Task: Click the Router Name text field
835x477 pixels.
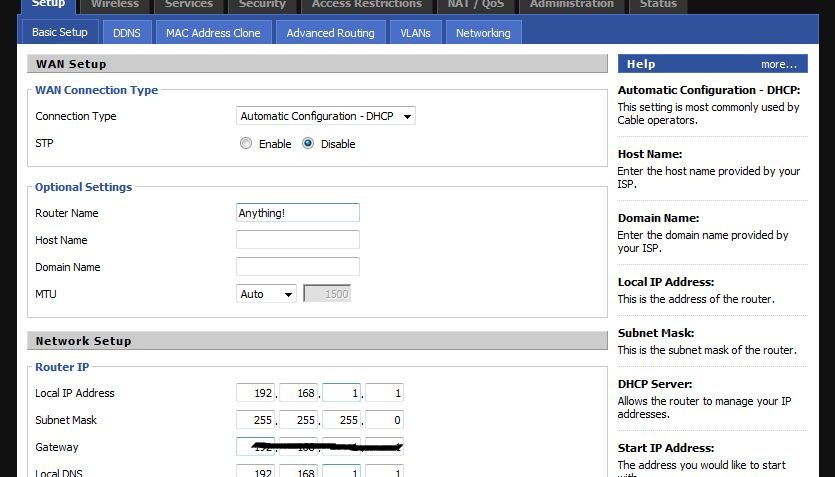Action: coord(297,213)
